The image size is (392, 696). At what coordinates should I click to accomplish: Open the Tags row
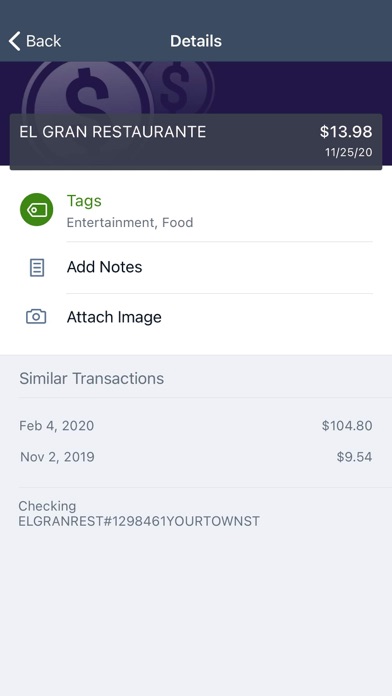pyautogui.click(x=196, y=211)
